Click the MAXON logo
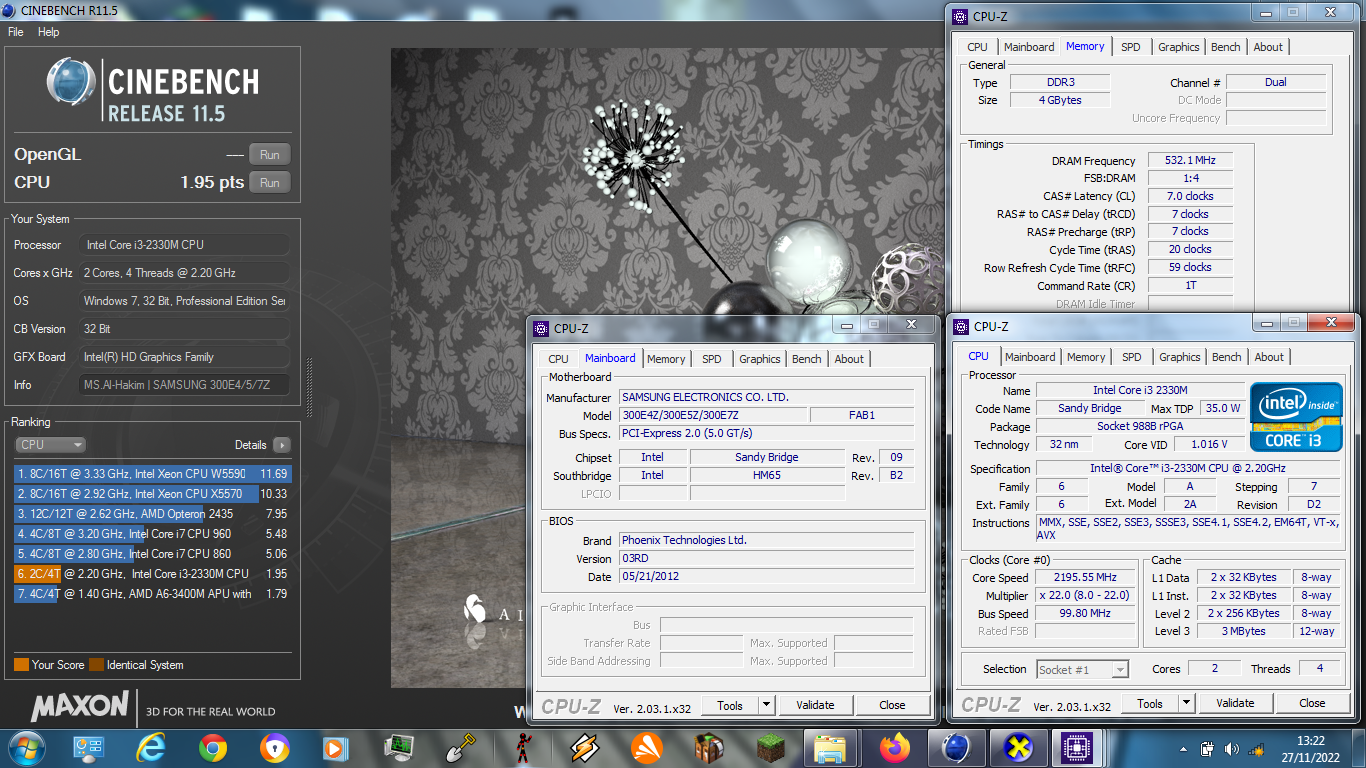This screenshot has width=1366, height=768. pos(79,707)
